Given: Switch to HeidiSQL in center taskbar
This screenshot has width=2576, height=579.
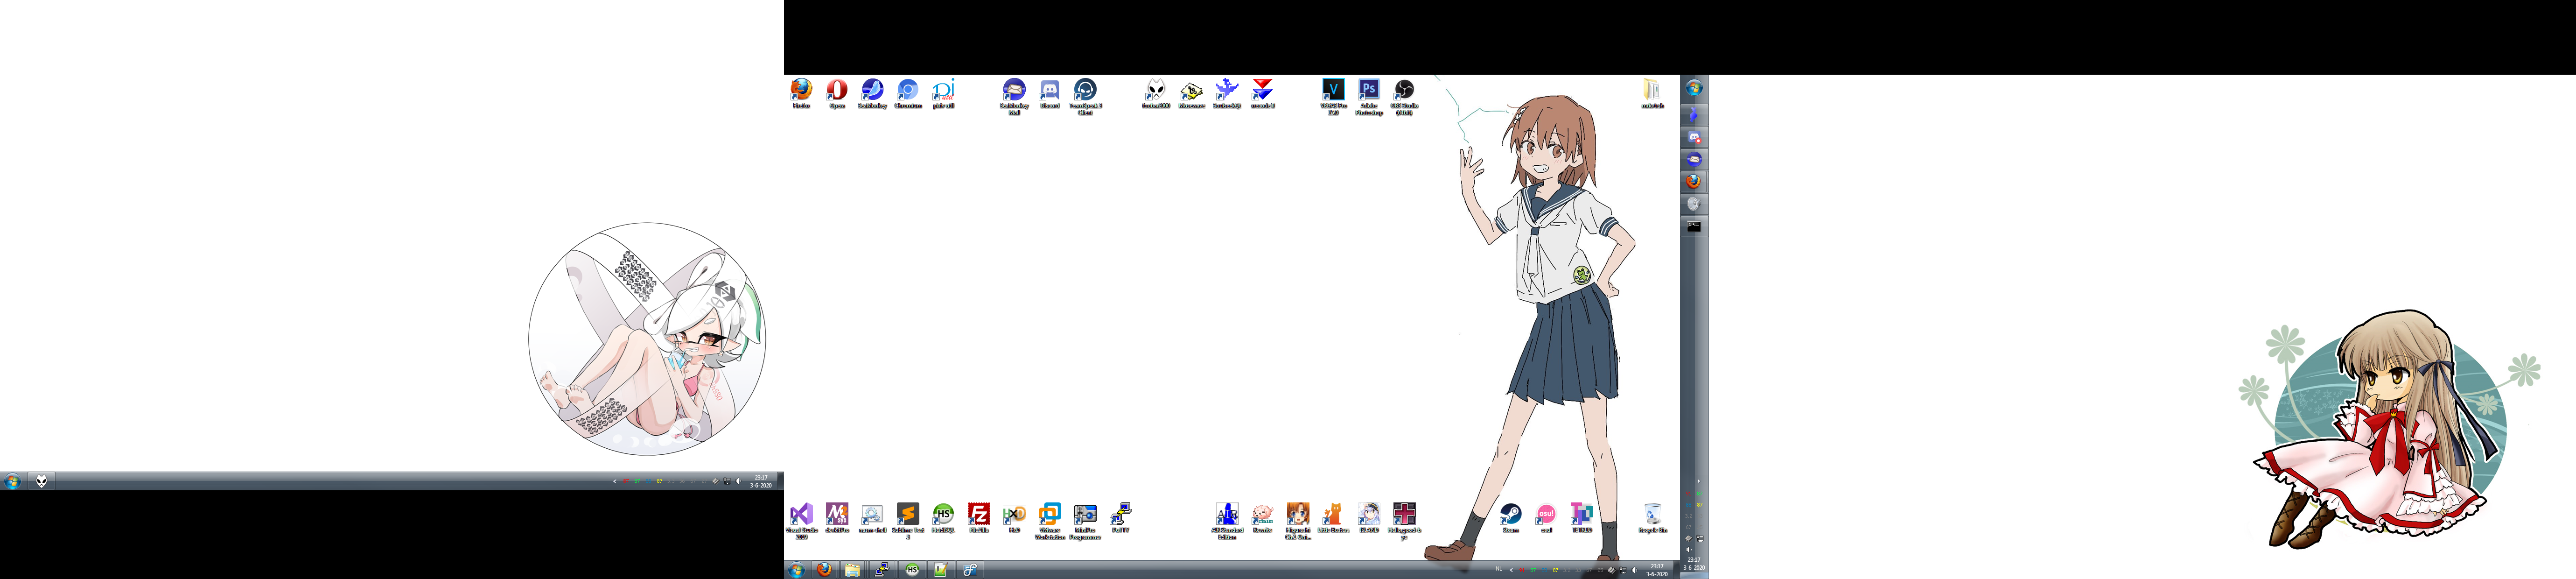Looking at the screenshot, I should click(x=912, y=570).
